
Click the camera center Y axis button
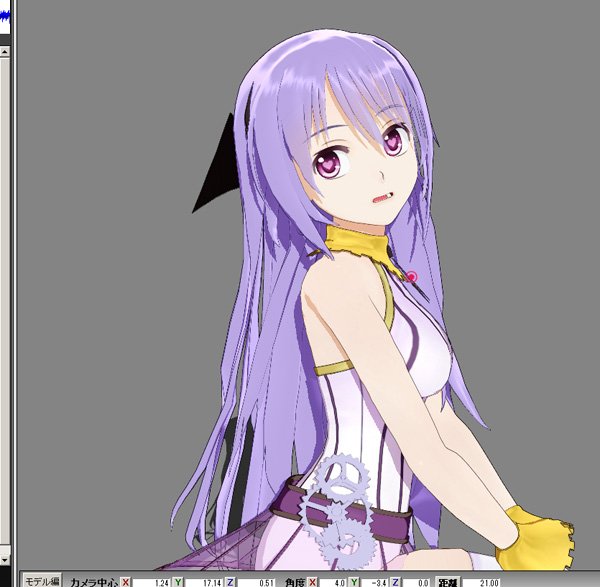[178, 582]
